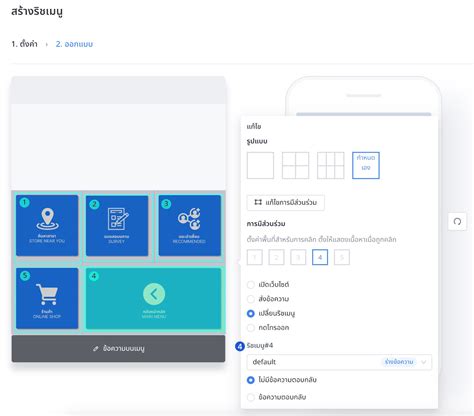
Task: Choose the four-area grid layout template
Action: [x=295, y=165]
